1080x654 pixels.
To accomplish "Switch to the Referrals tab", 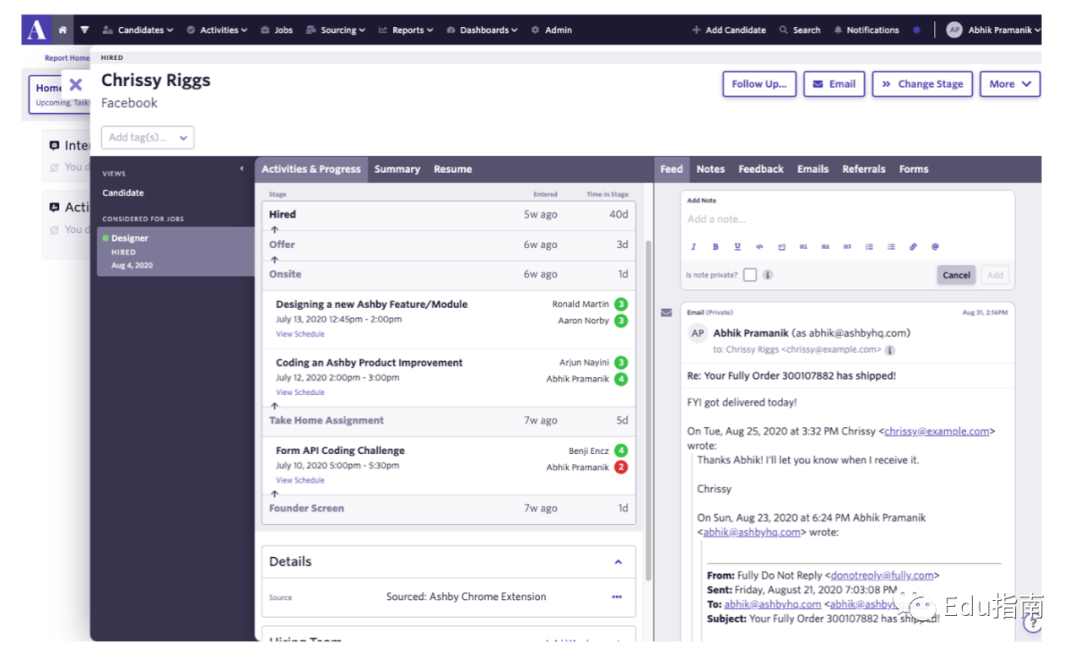I will click(864, 169).
